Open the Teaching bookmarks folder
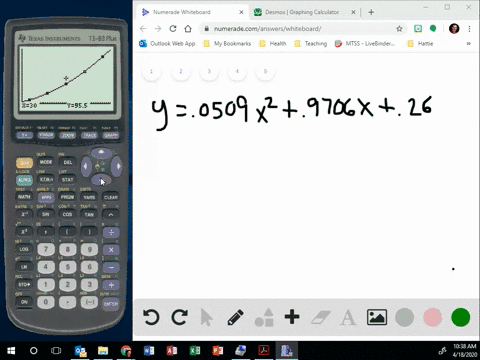Viewport: 480px width, 360px height. click(x=311, y=43)
